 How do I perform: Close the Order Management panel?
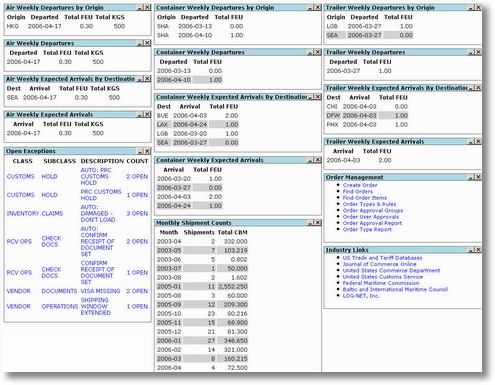[478, 177]
